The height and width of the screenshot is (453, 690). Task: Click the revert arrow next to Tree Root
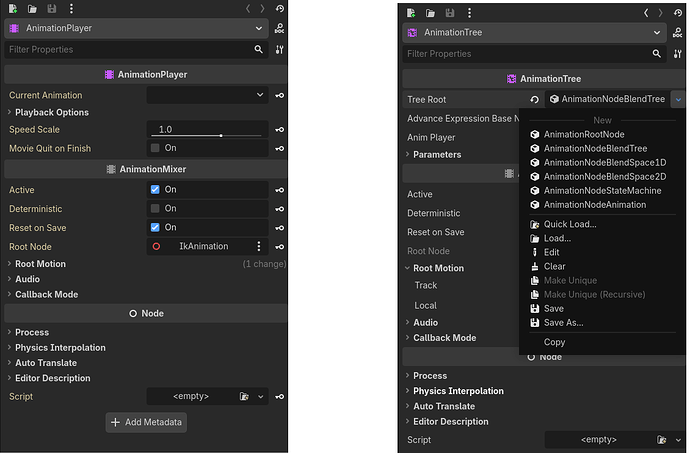coord(535,99)
